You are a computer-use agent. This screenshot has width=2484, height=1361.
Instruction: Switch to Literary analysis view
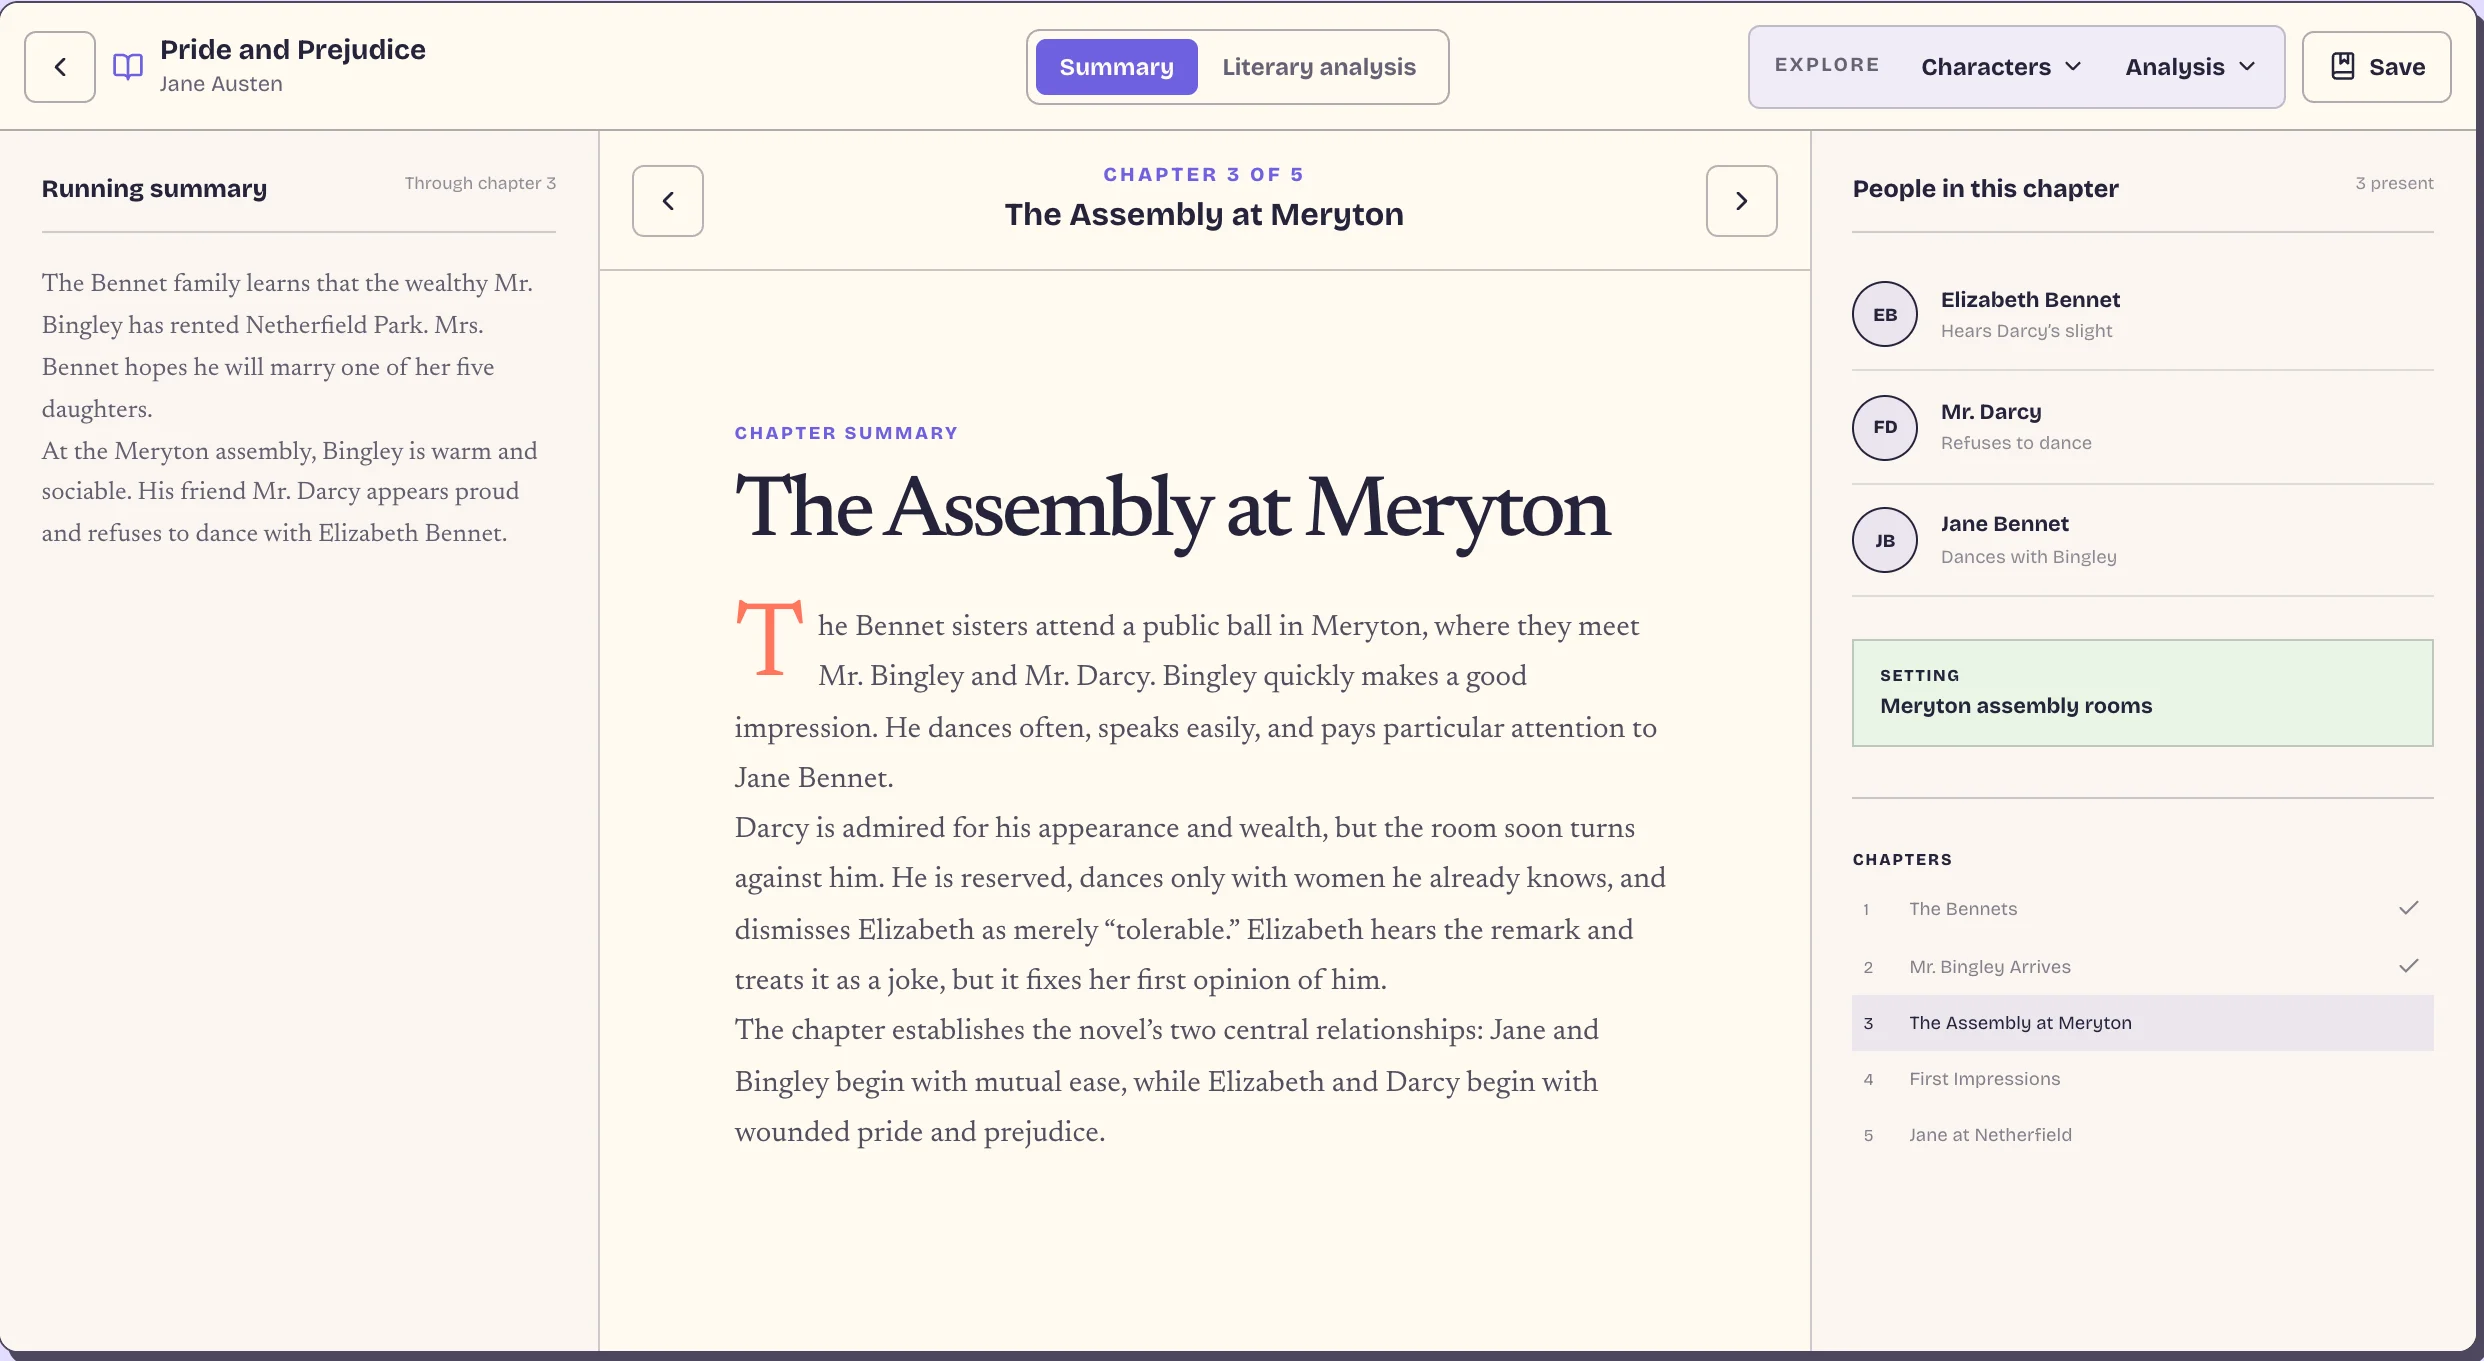(x=1319, y=67)
